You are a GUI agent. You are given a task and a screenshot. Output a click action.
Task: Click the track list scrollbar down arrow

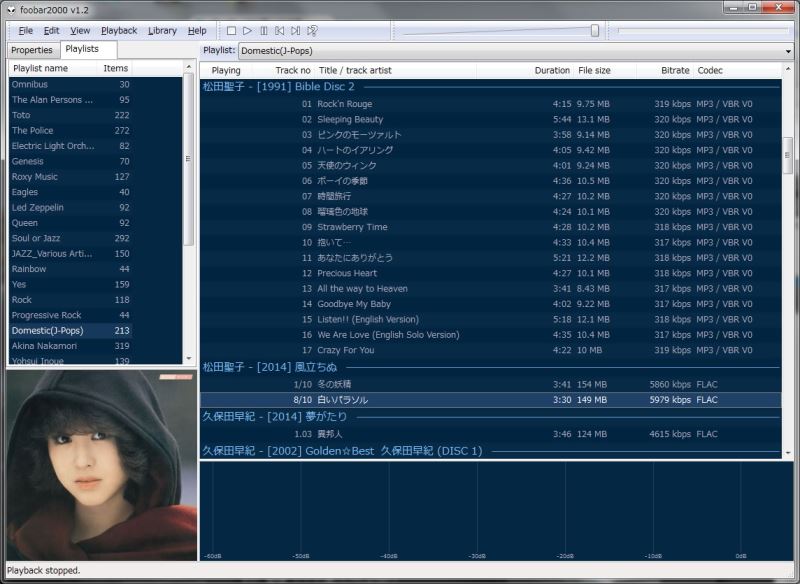788,453
